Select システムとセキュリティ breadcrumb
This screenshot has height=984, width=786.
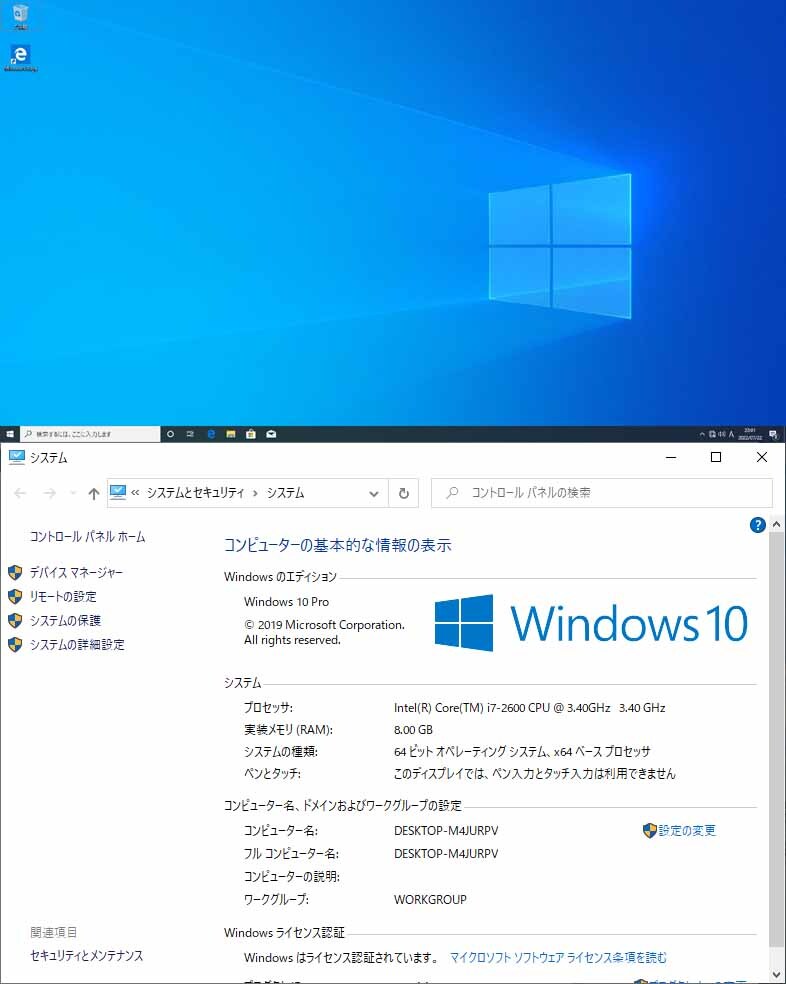coord(195,493)
